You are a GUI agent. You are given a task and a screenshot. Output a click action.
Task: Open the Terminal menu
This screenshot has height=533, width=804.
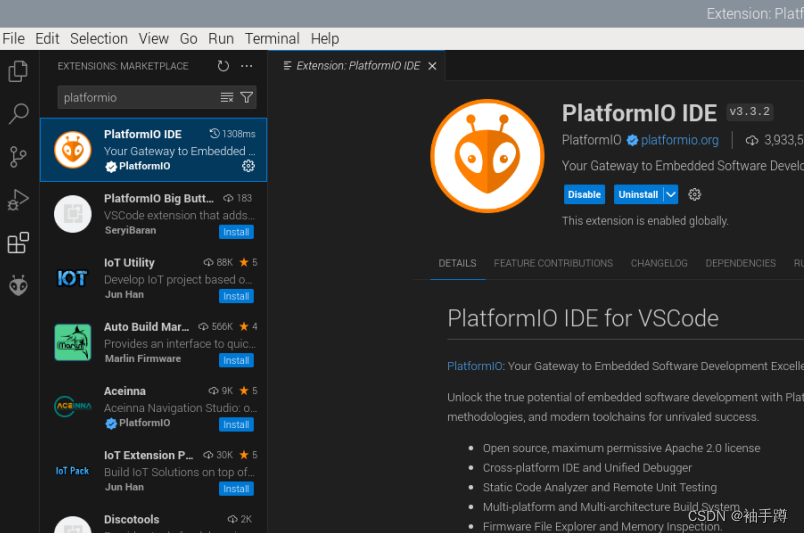coord(272,38)
